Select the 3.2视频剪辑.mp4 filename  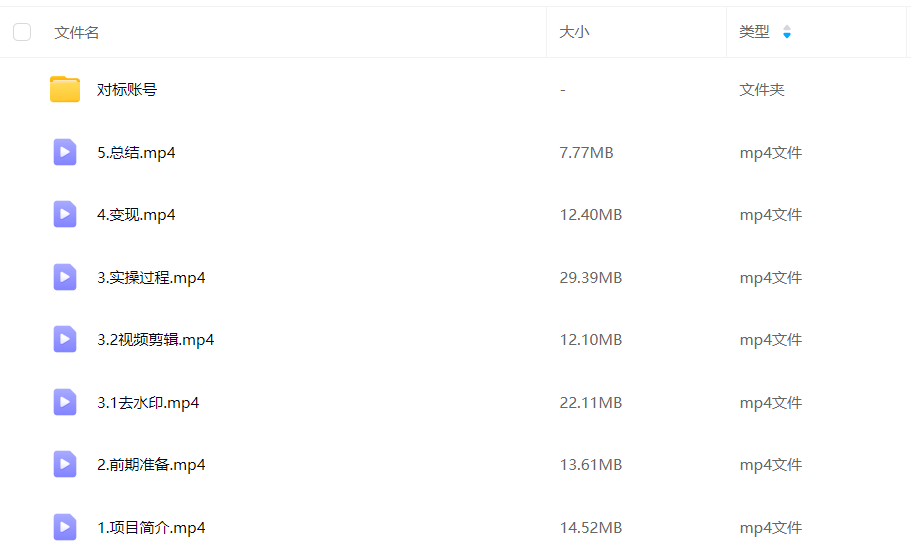pos(155,339)
